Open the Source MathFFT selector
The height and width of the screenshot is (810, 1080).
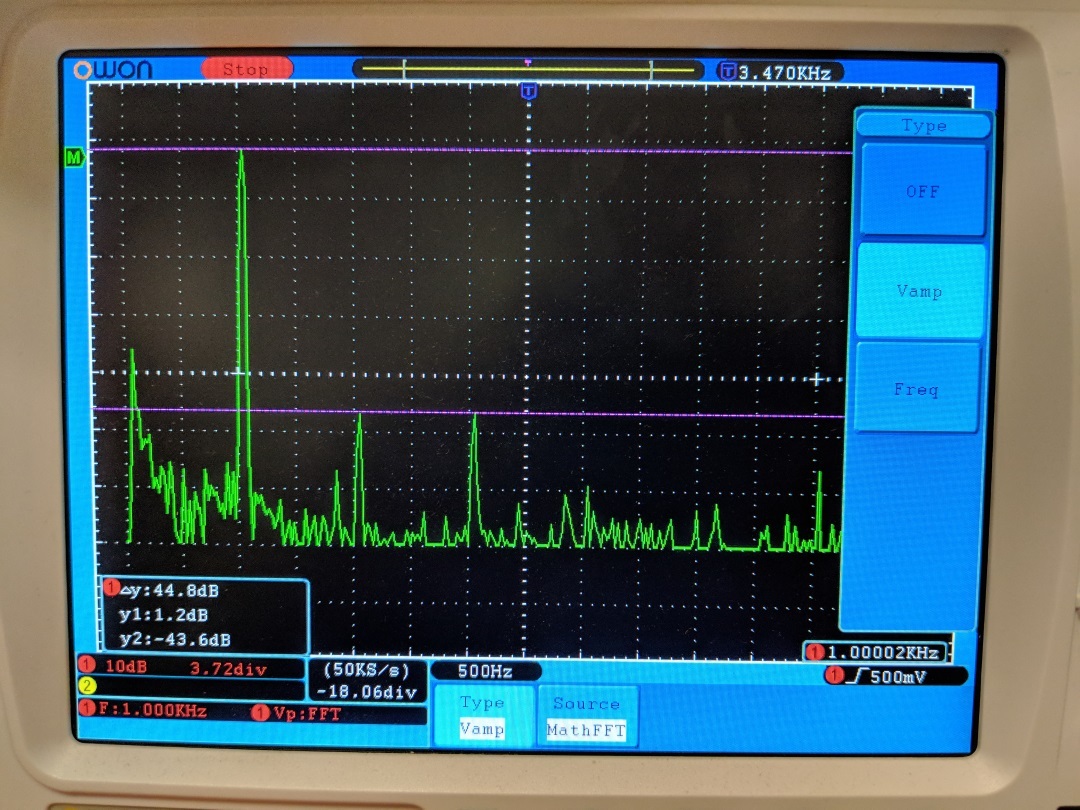click(x=587, y=716)
